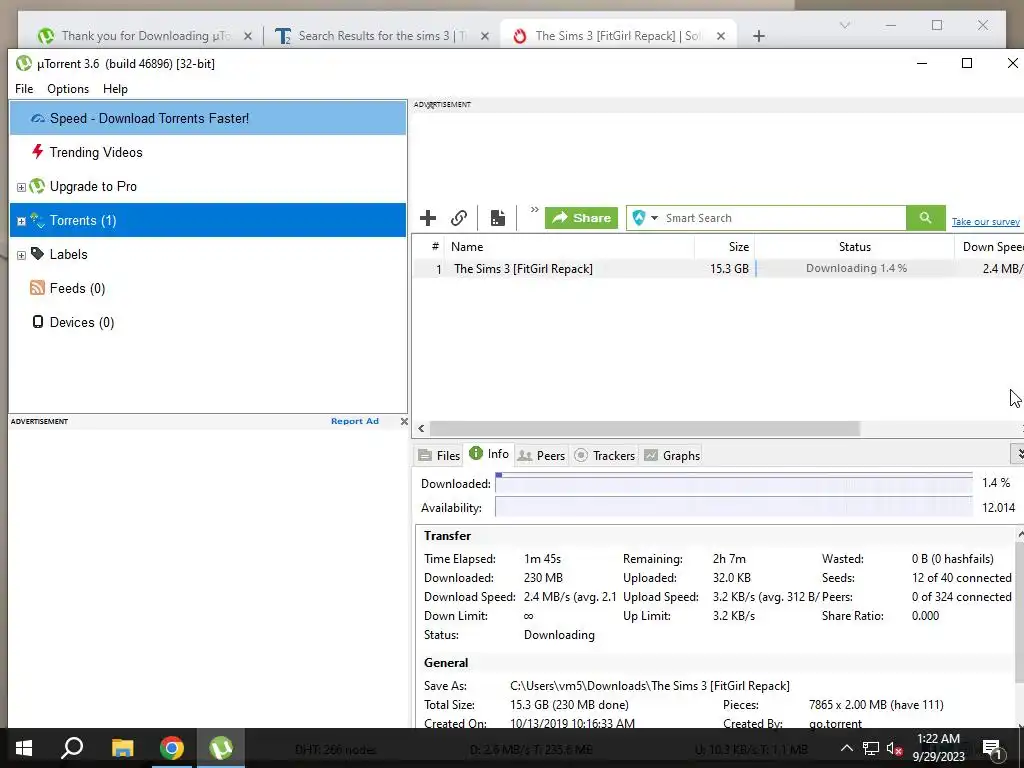Switch to the Peers tab
1024x768 pixels.
pyautogui.click(x=541, y=455)
